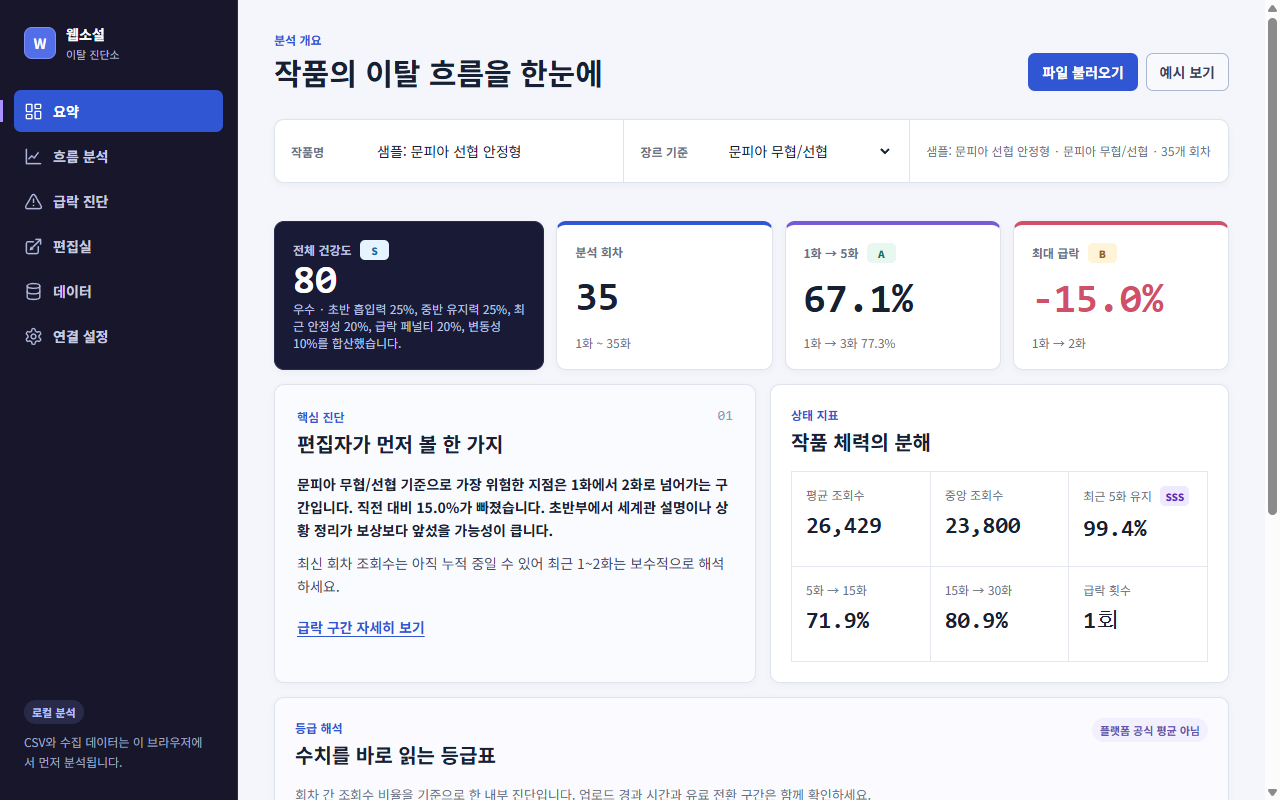The height and width of the screenshot is (800, 1280).
Task: Click the 중앙 조회수 value 23,800
Action: pos(983,526)
